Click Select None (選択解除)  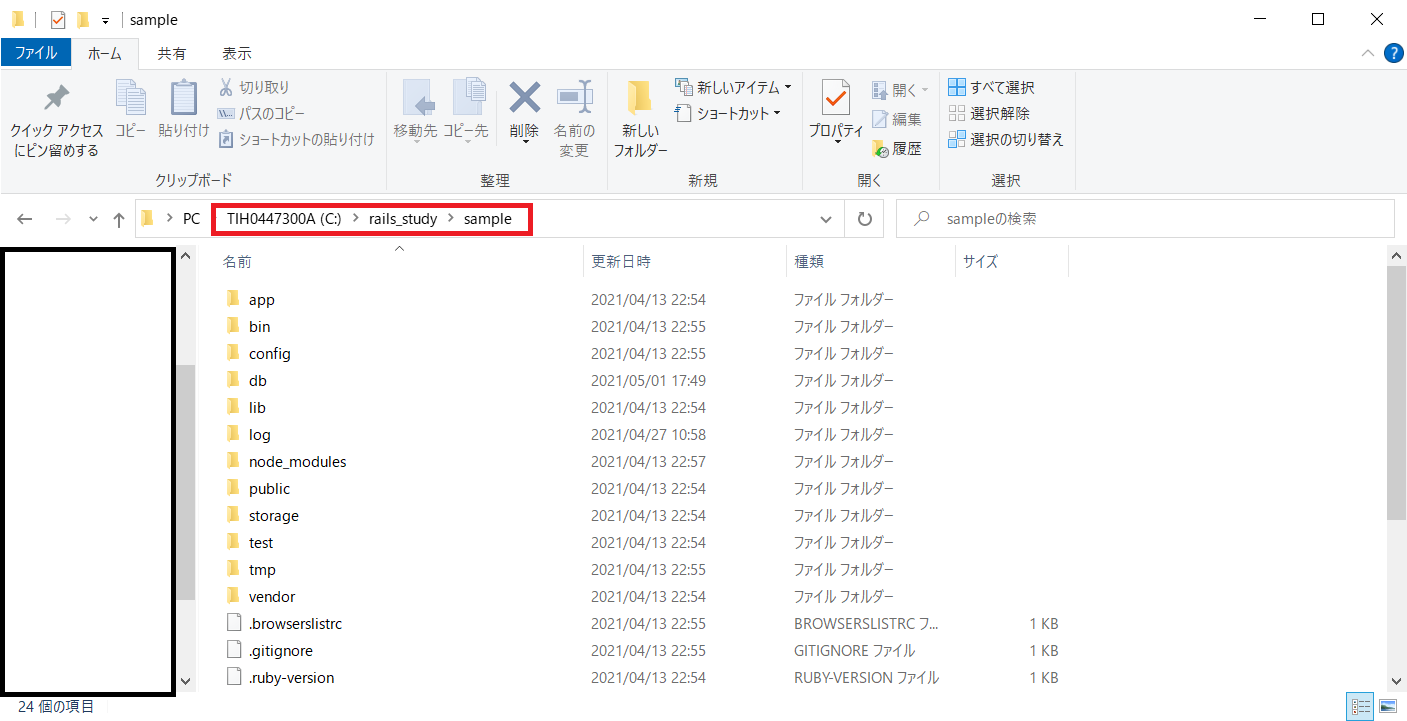click(x=989, y=114)
